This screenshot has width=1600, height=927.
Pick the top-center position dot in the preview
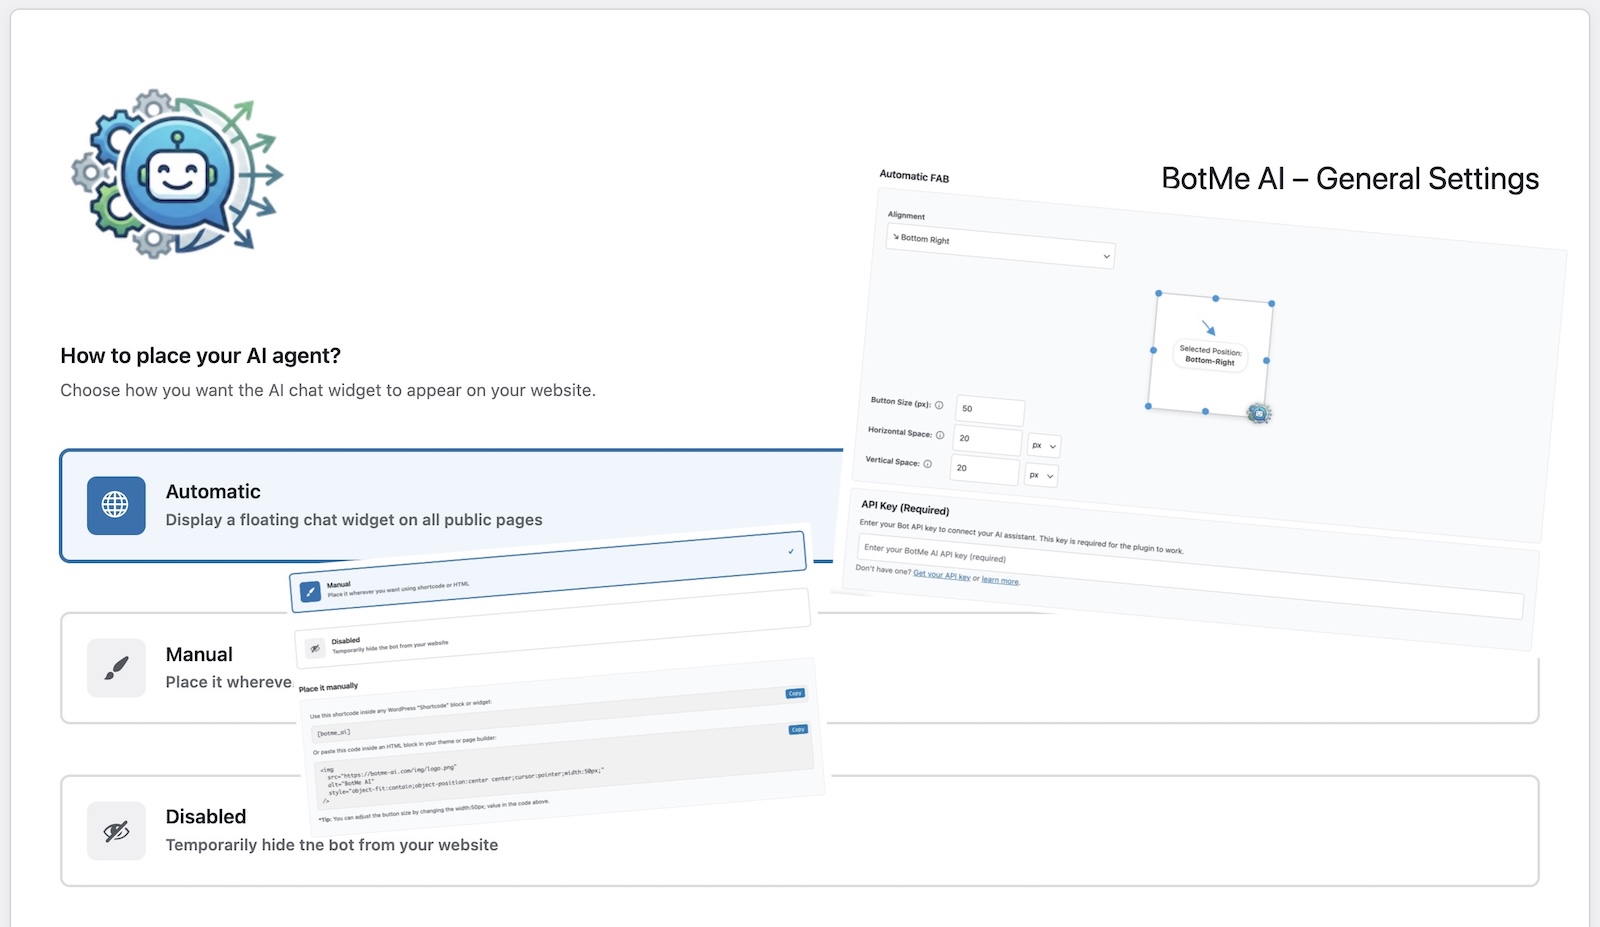(x=1216, y=298)
